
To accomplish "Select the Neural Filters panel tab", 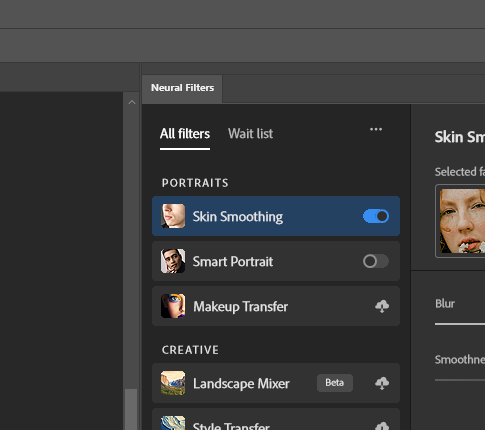I will 182,88.
